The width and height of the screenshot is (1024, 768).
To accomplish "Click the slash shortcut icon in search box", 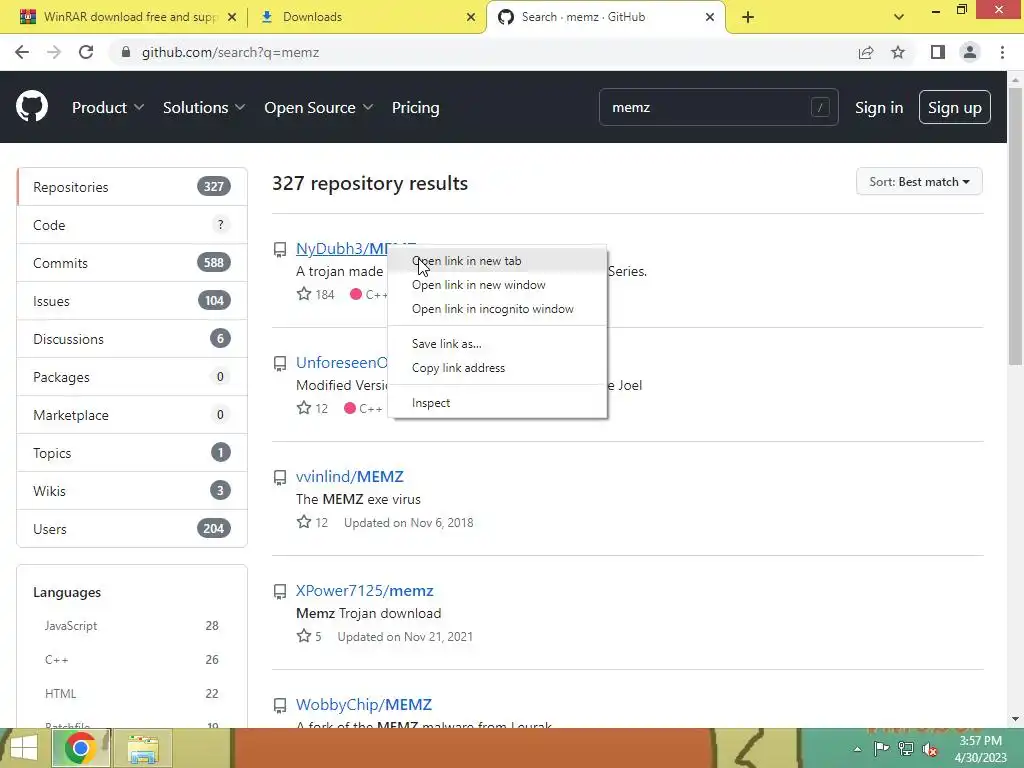I will coord(820,107).
